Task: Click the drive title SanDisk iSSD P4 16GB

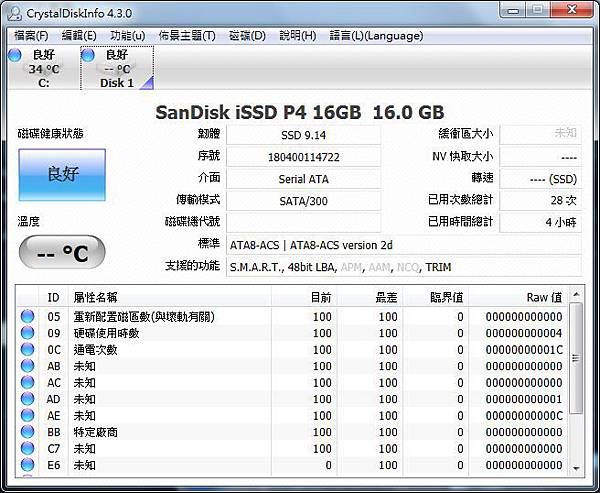Action: point(258,112)
